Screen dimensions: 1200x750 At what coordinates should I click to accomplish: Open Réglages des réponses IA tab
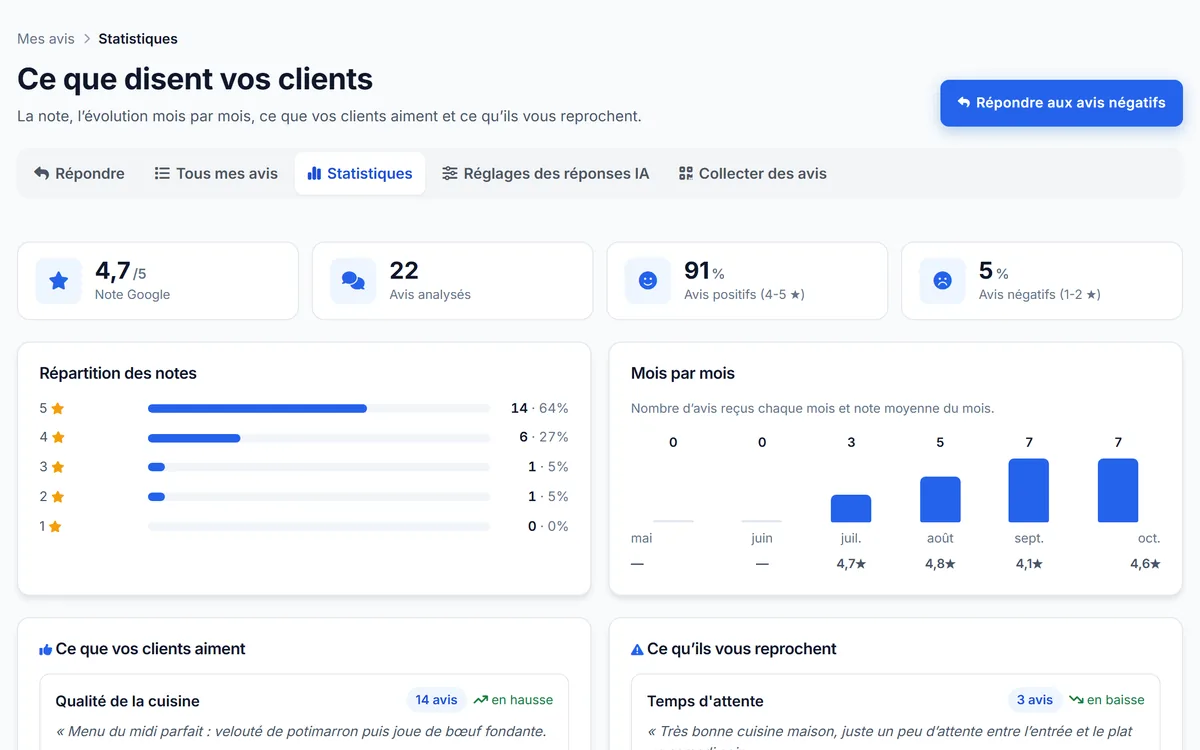(x=546, y=173)
